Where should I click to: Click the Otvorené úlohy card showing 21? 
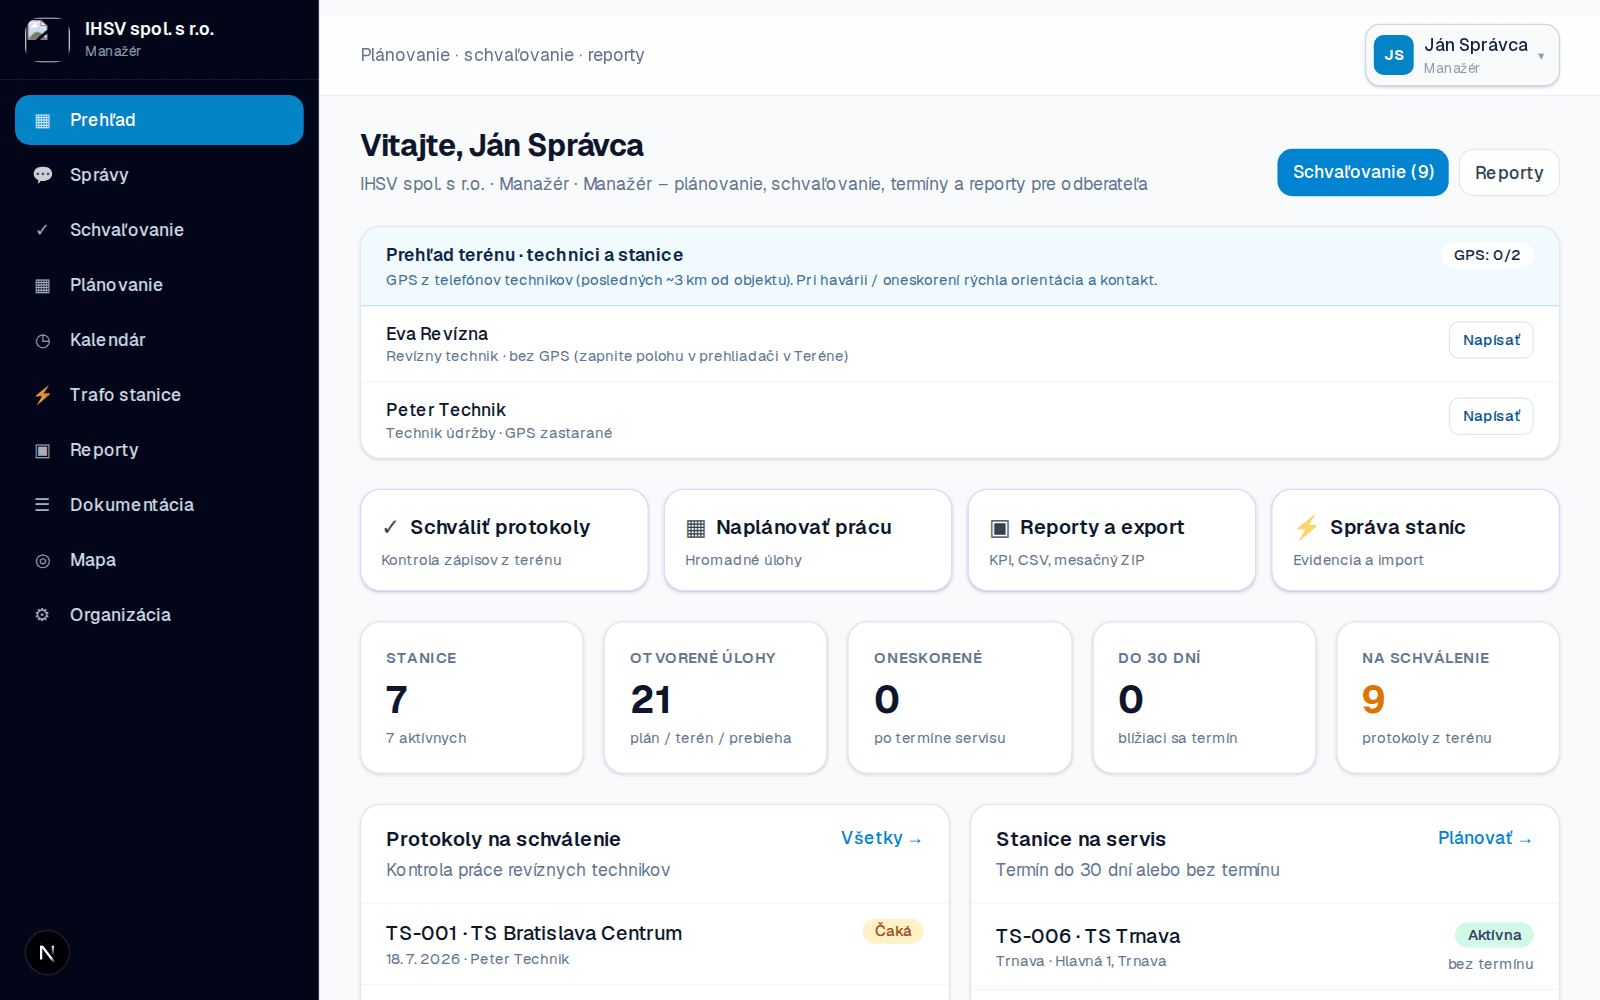716,698
